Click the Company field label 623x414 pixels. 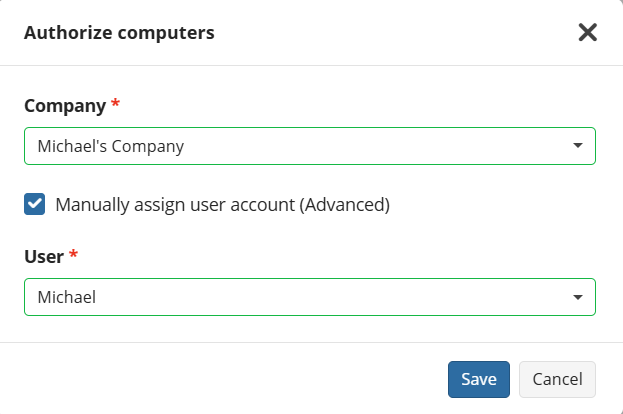[x=65, y=106]
